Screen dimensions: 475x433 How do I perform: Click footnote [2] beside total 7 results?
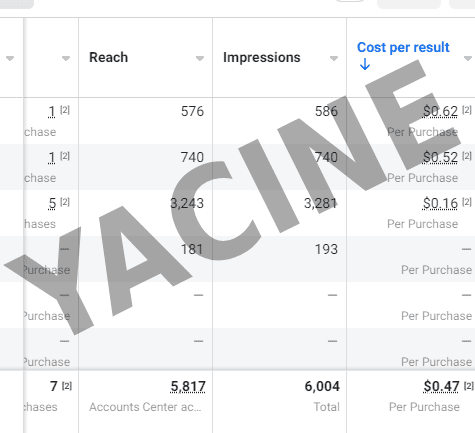(67, 386)
